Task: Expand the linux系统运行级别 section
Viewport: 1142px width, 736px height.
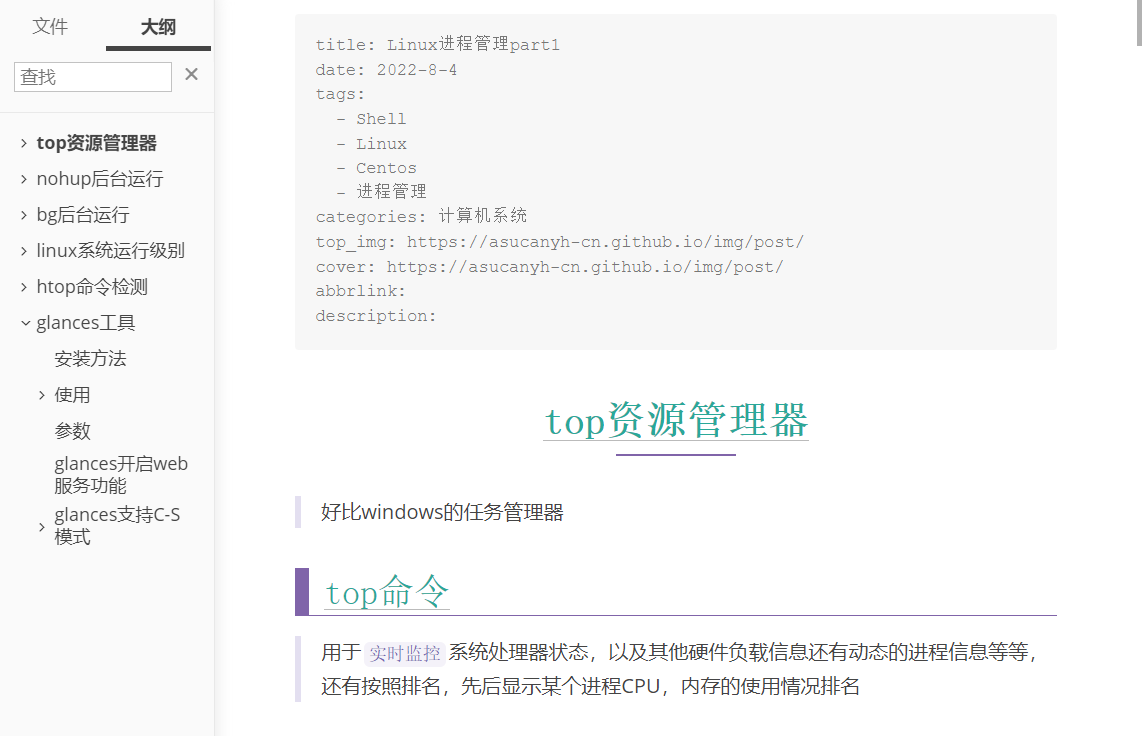Action: [23, 250]
